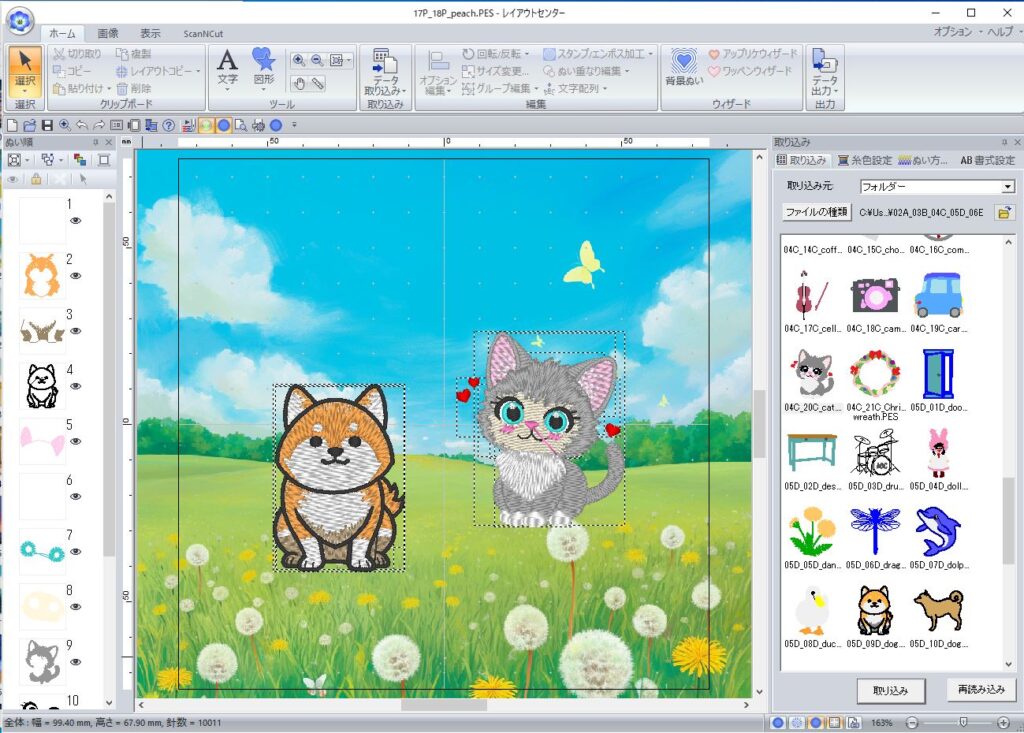Click the zoom slider handle in status bar
Screen dimensions: 1024x733
962,722
